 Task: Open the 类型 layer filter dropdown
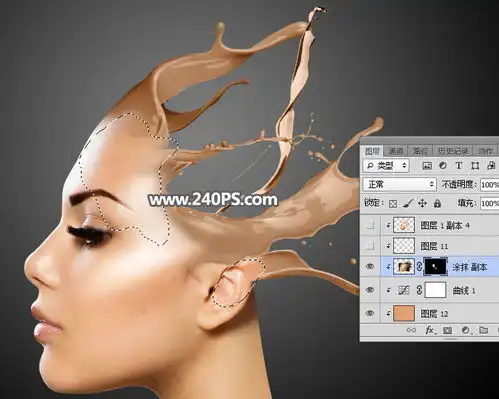coord(386,165)
